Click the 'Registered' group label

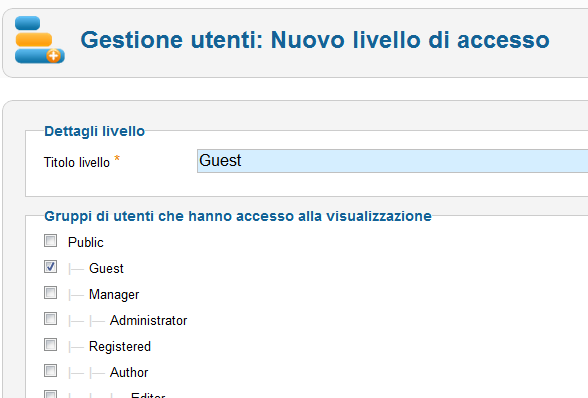120,346
